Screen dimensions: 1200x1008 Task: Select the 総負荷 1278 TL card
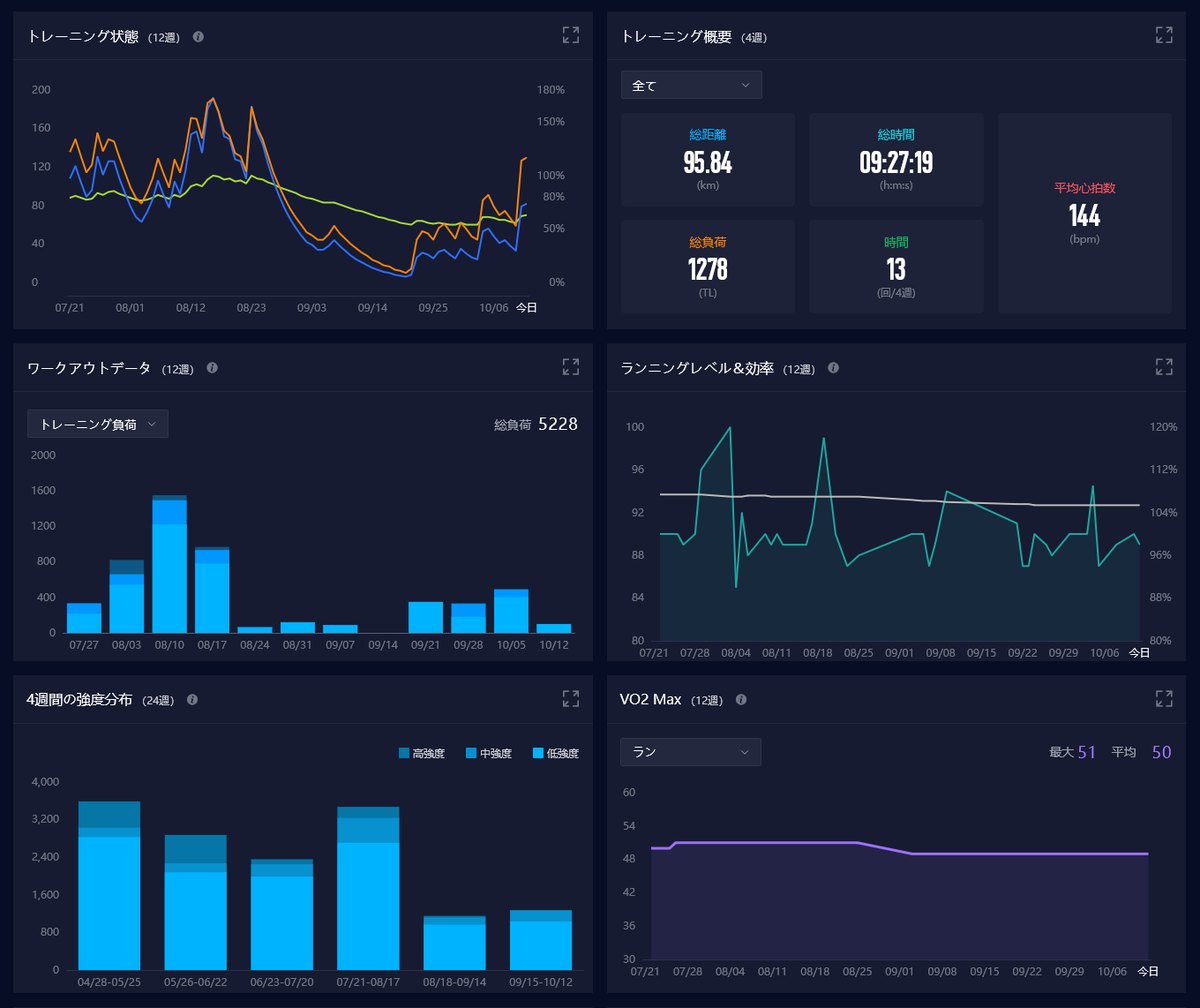pos(708,267)
